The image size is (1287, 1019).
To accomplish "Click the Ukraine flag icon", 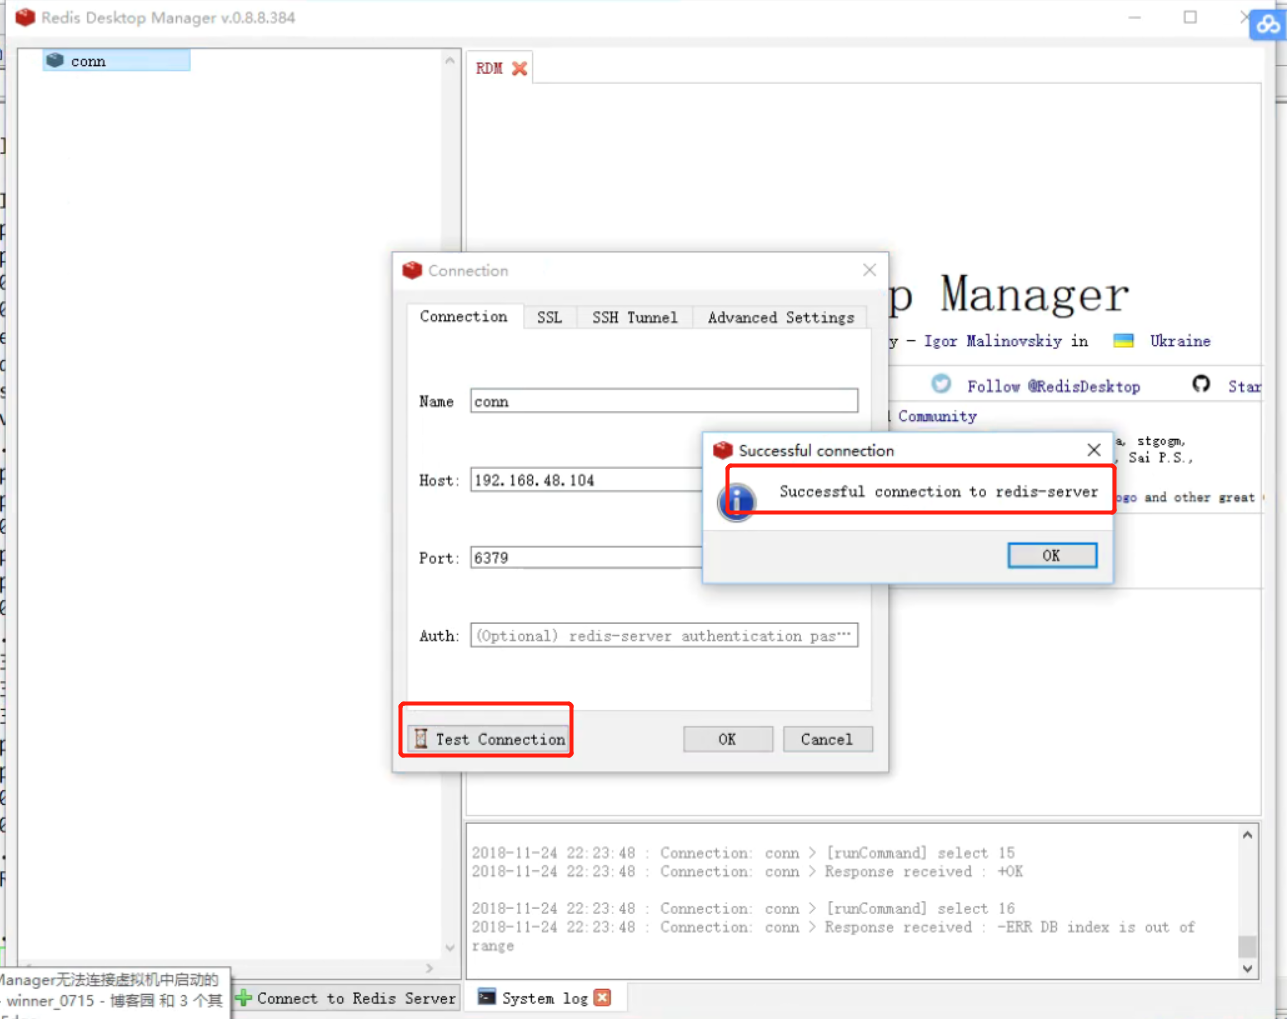I will 1124,341.
